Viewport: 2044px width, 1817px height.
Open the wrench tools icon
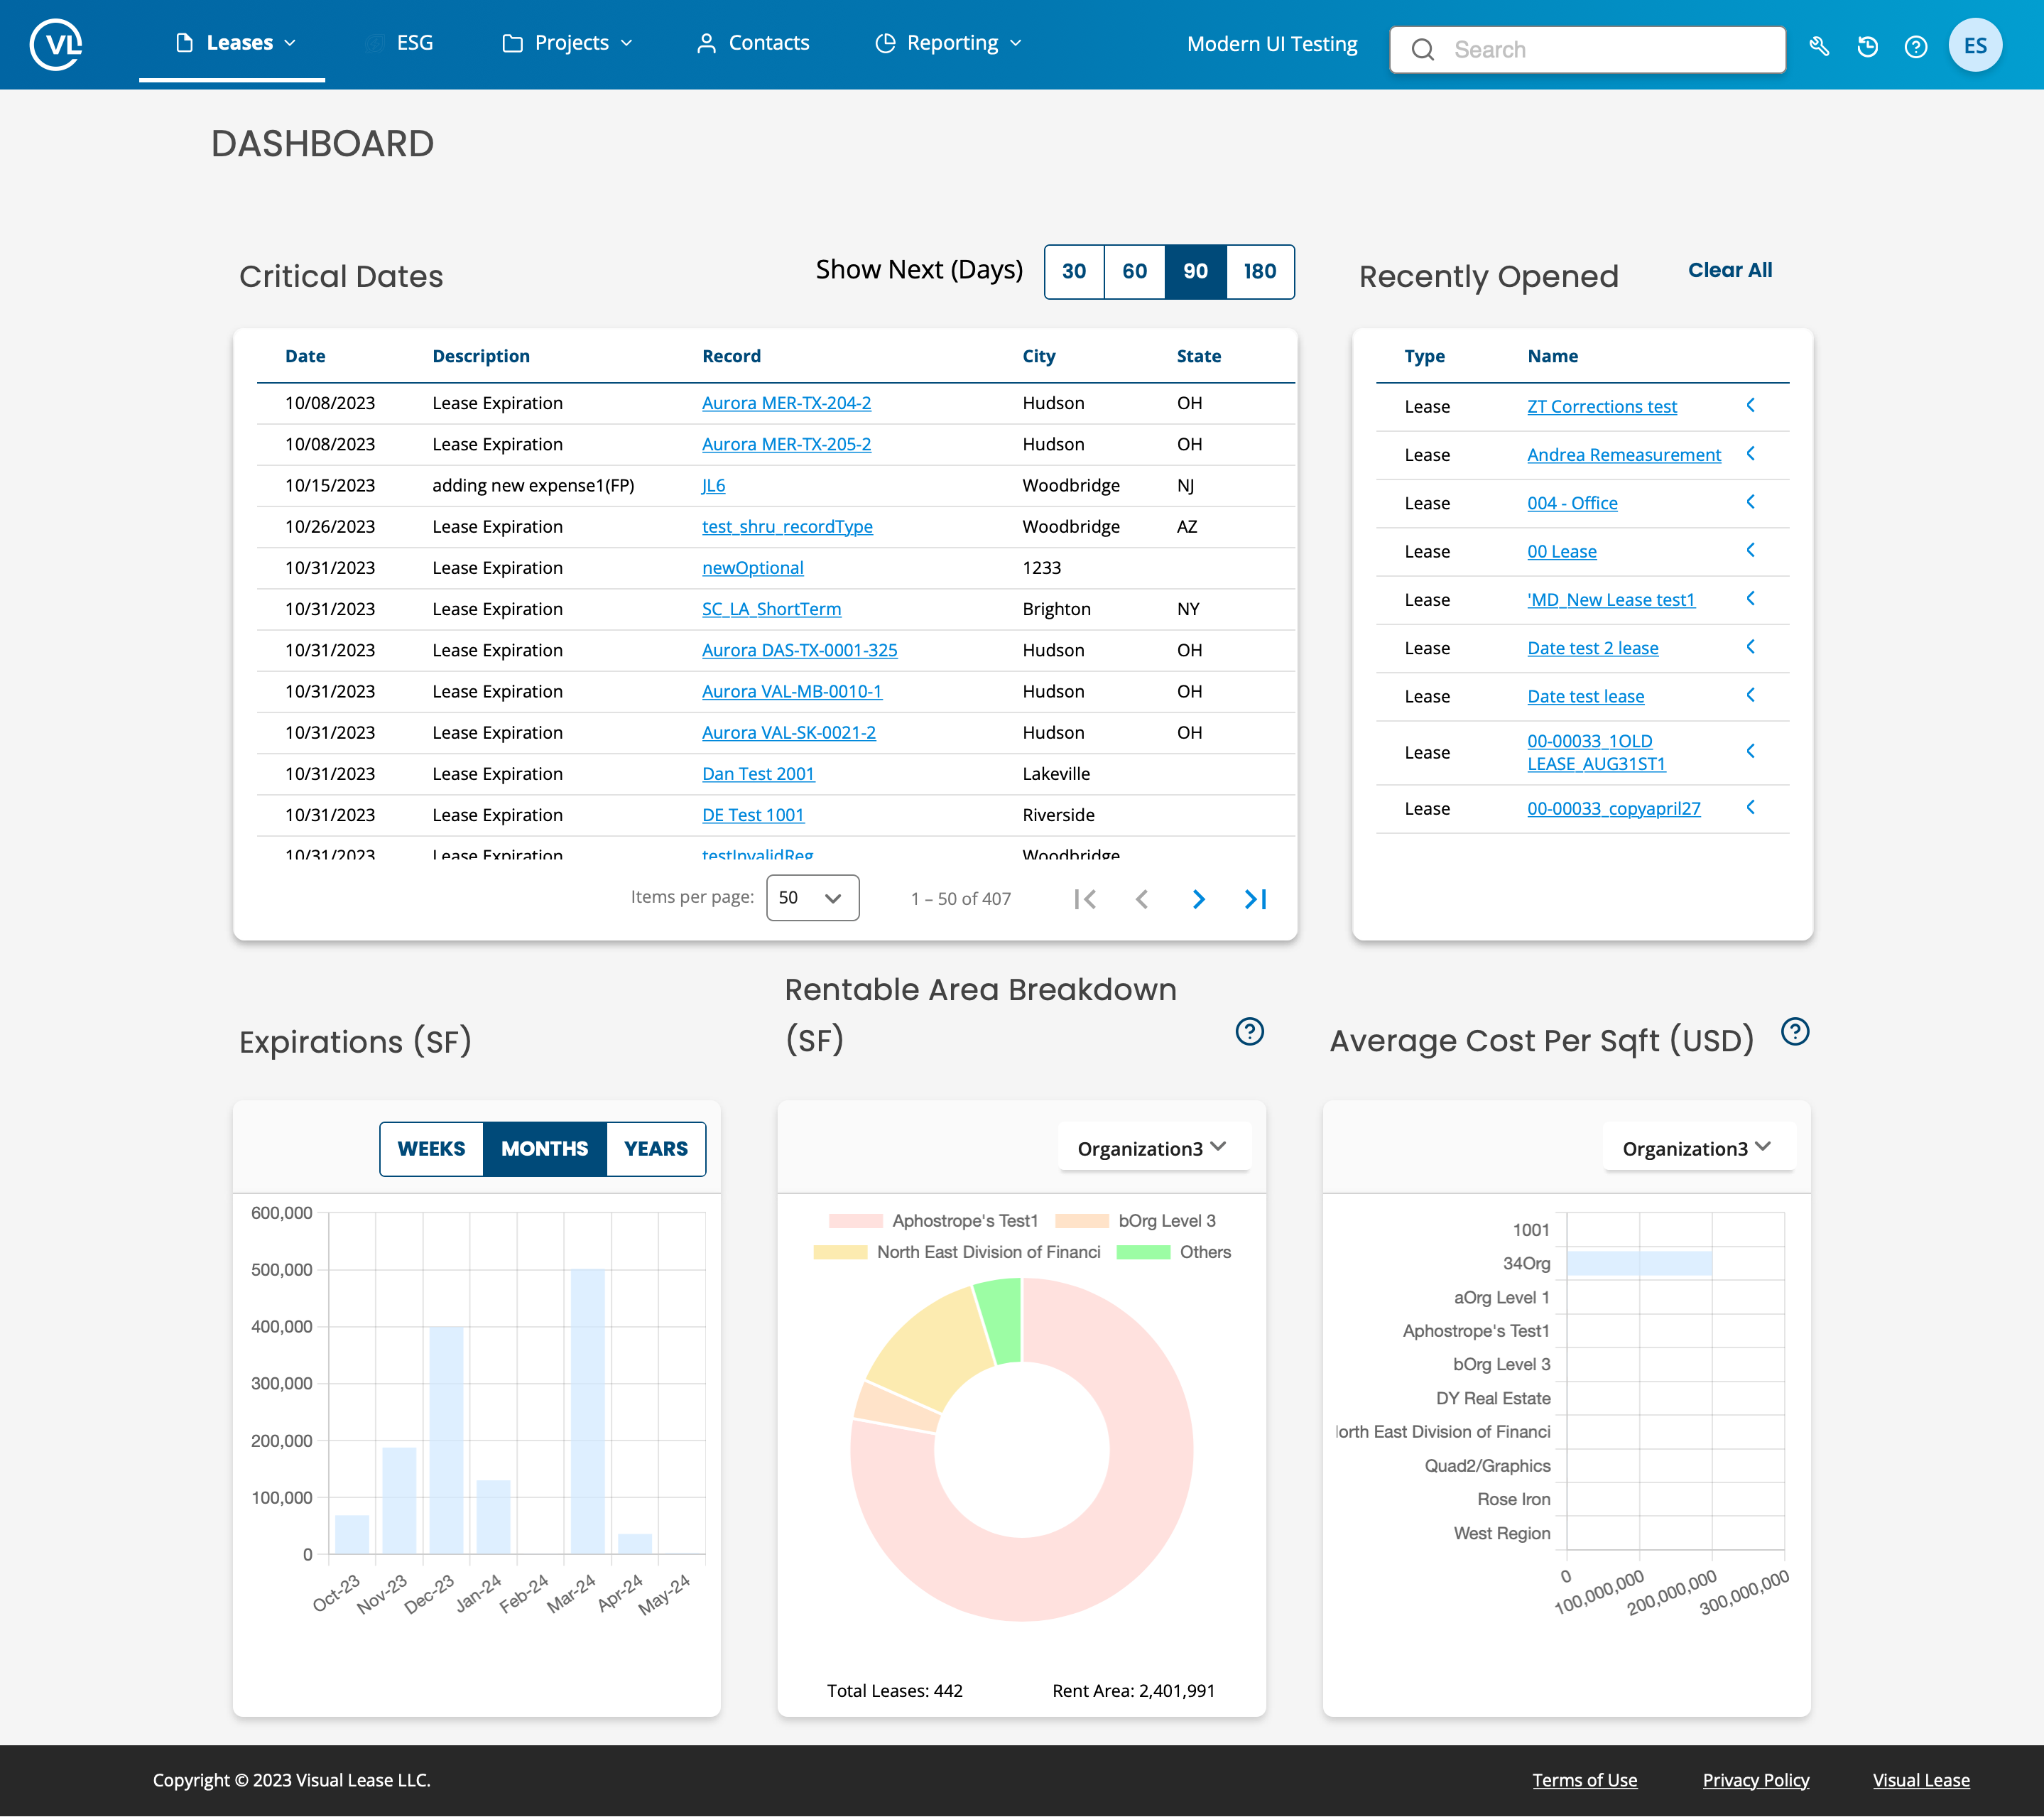click(1819, 46)
